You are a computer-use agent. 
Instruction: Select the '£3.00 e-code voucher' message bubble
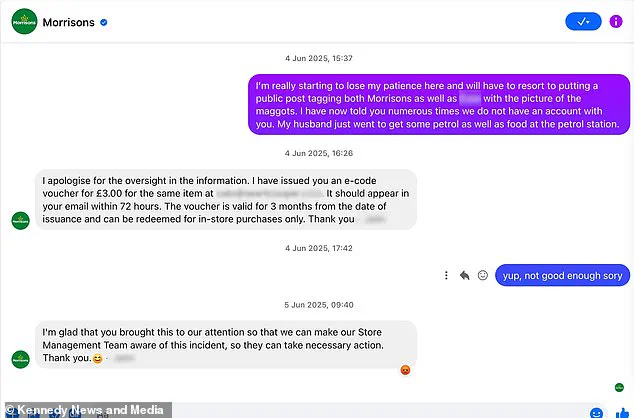(226, 200)
